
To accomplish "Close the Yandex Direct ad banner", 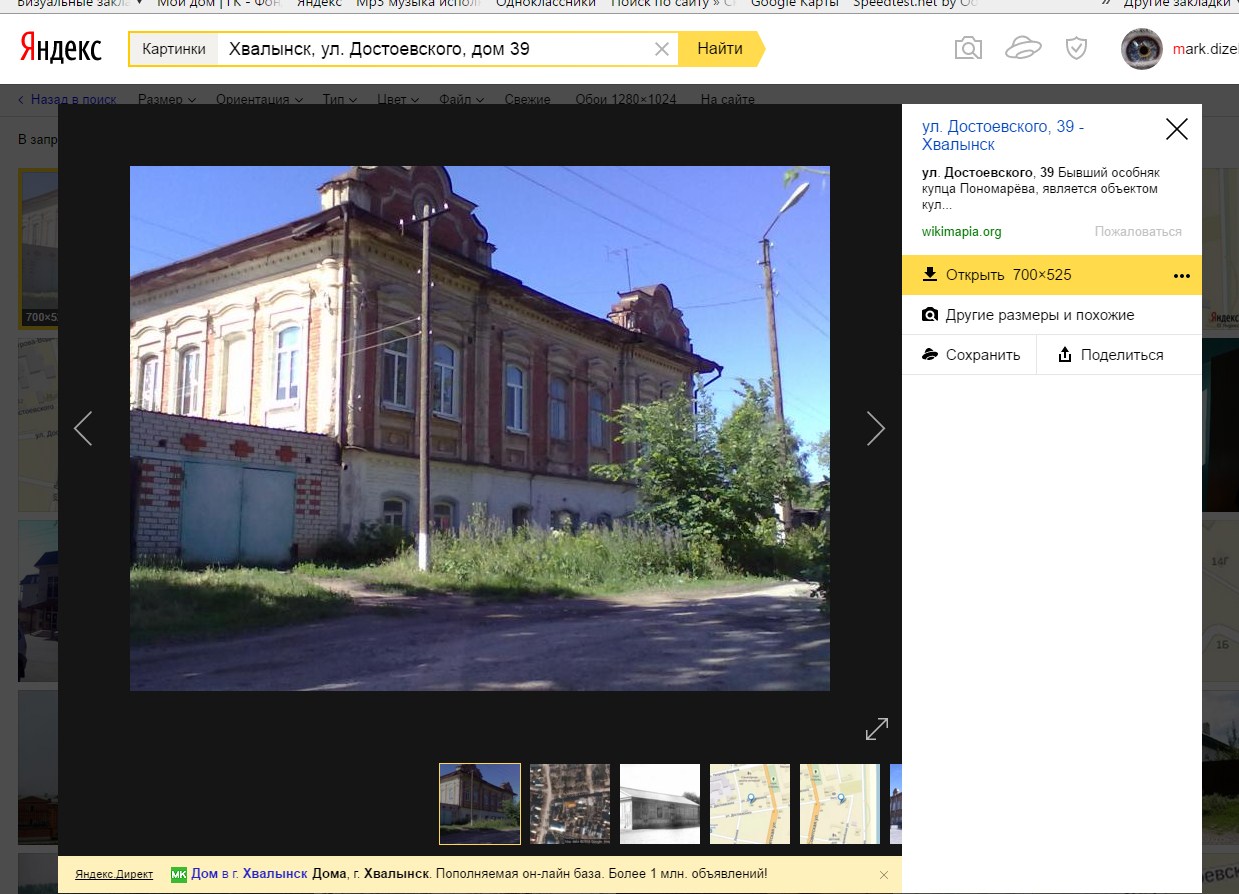I will pos(884,875).
